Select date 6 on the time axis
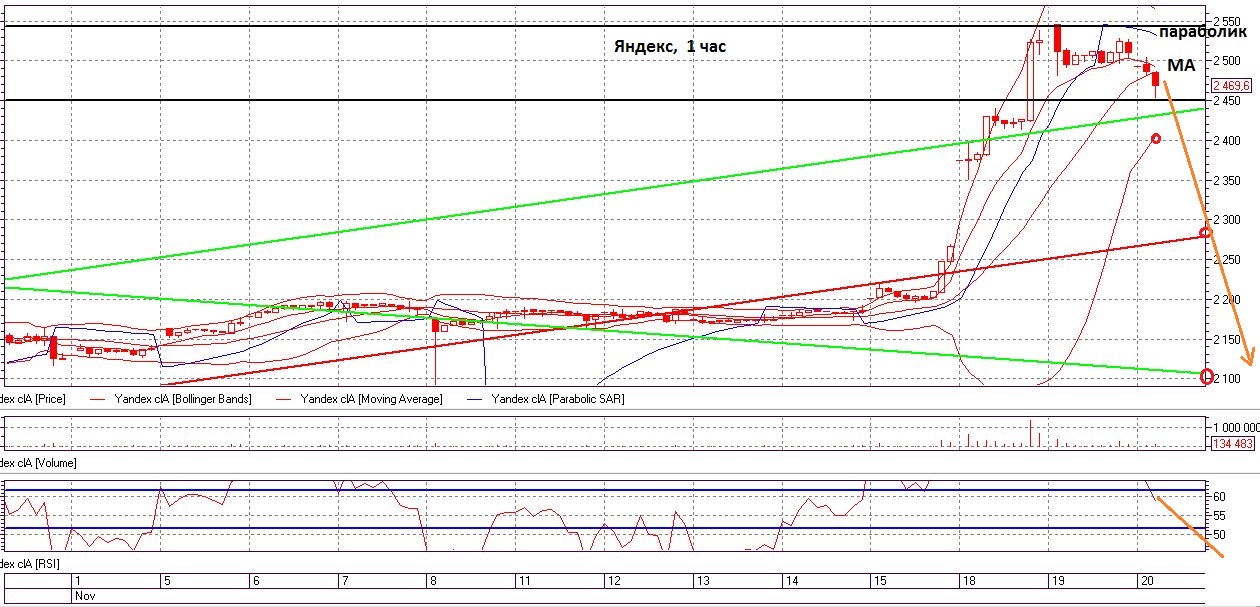Image resolution: width=1260 pixels, height=607 pixels. coord(256,580)
